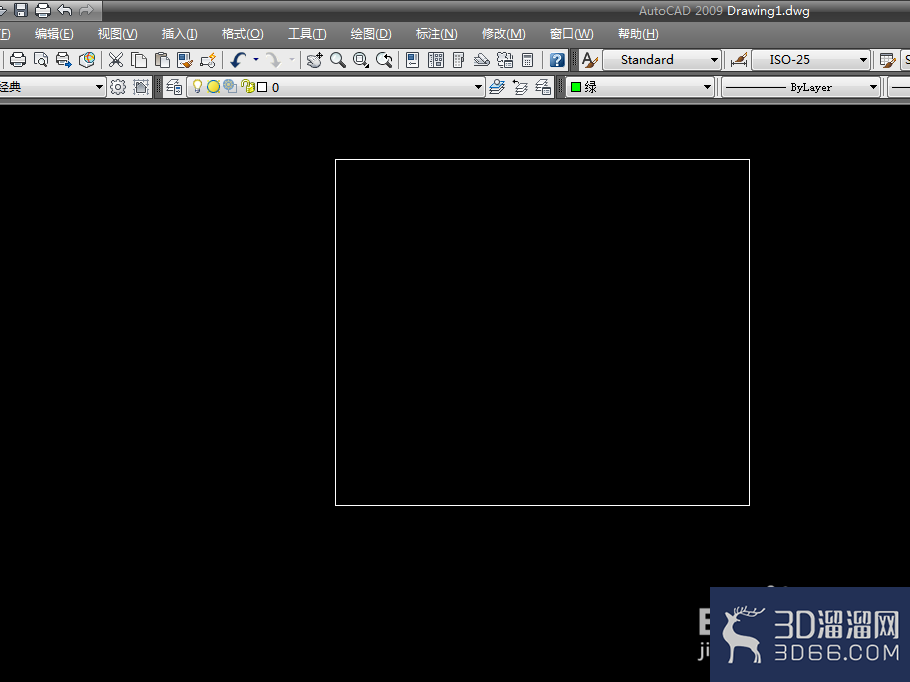Click the green color swatch labeled 绿
The image size is (910, 682).
[576, 87]
